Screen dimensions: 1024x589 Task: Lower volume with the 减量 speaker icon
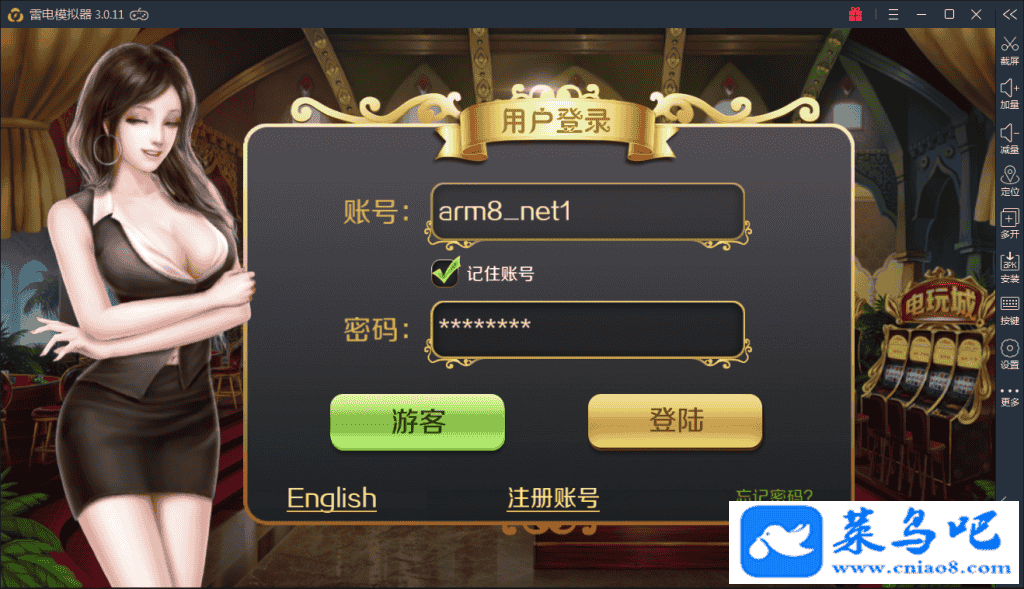(x=1010, y=133)
